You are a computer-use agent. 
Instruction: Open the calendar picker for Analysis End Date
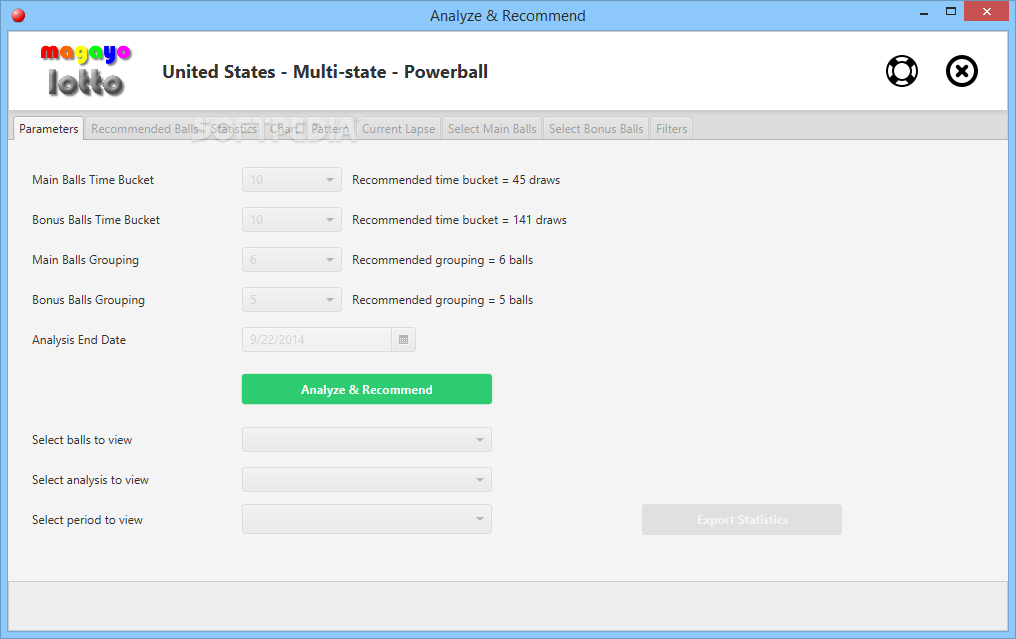point(403,340)
